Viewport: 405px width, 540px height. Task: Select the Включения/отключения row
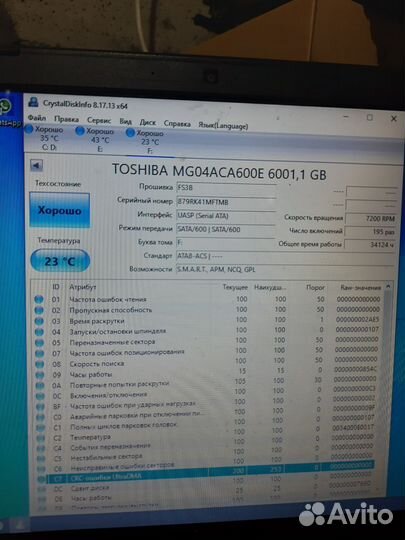(207, 393)
